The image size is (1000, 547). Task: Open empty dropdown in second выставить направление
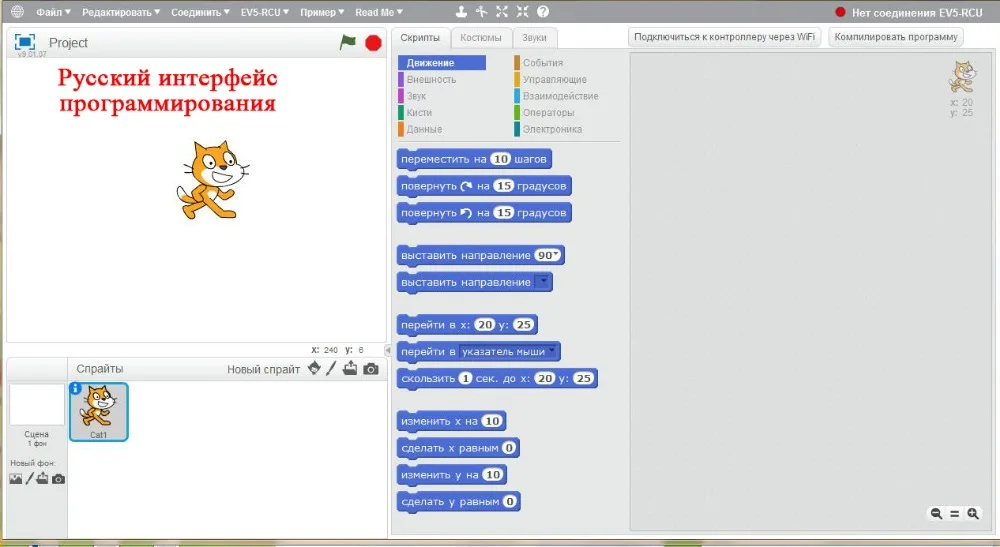[543, 282]
